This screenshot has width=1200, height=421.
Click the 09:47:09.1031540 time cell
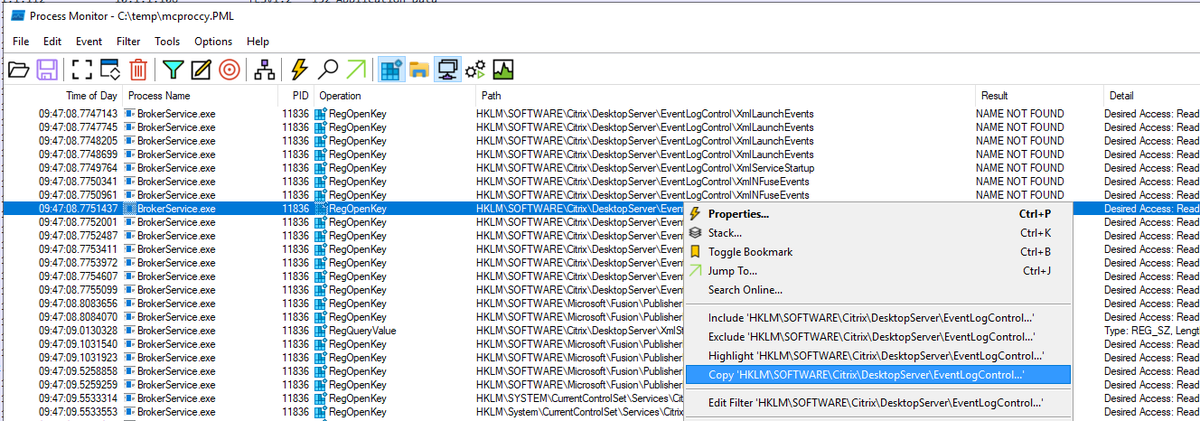(x=78, y=344)
